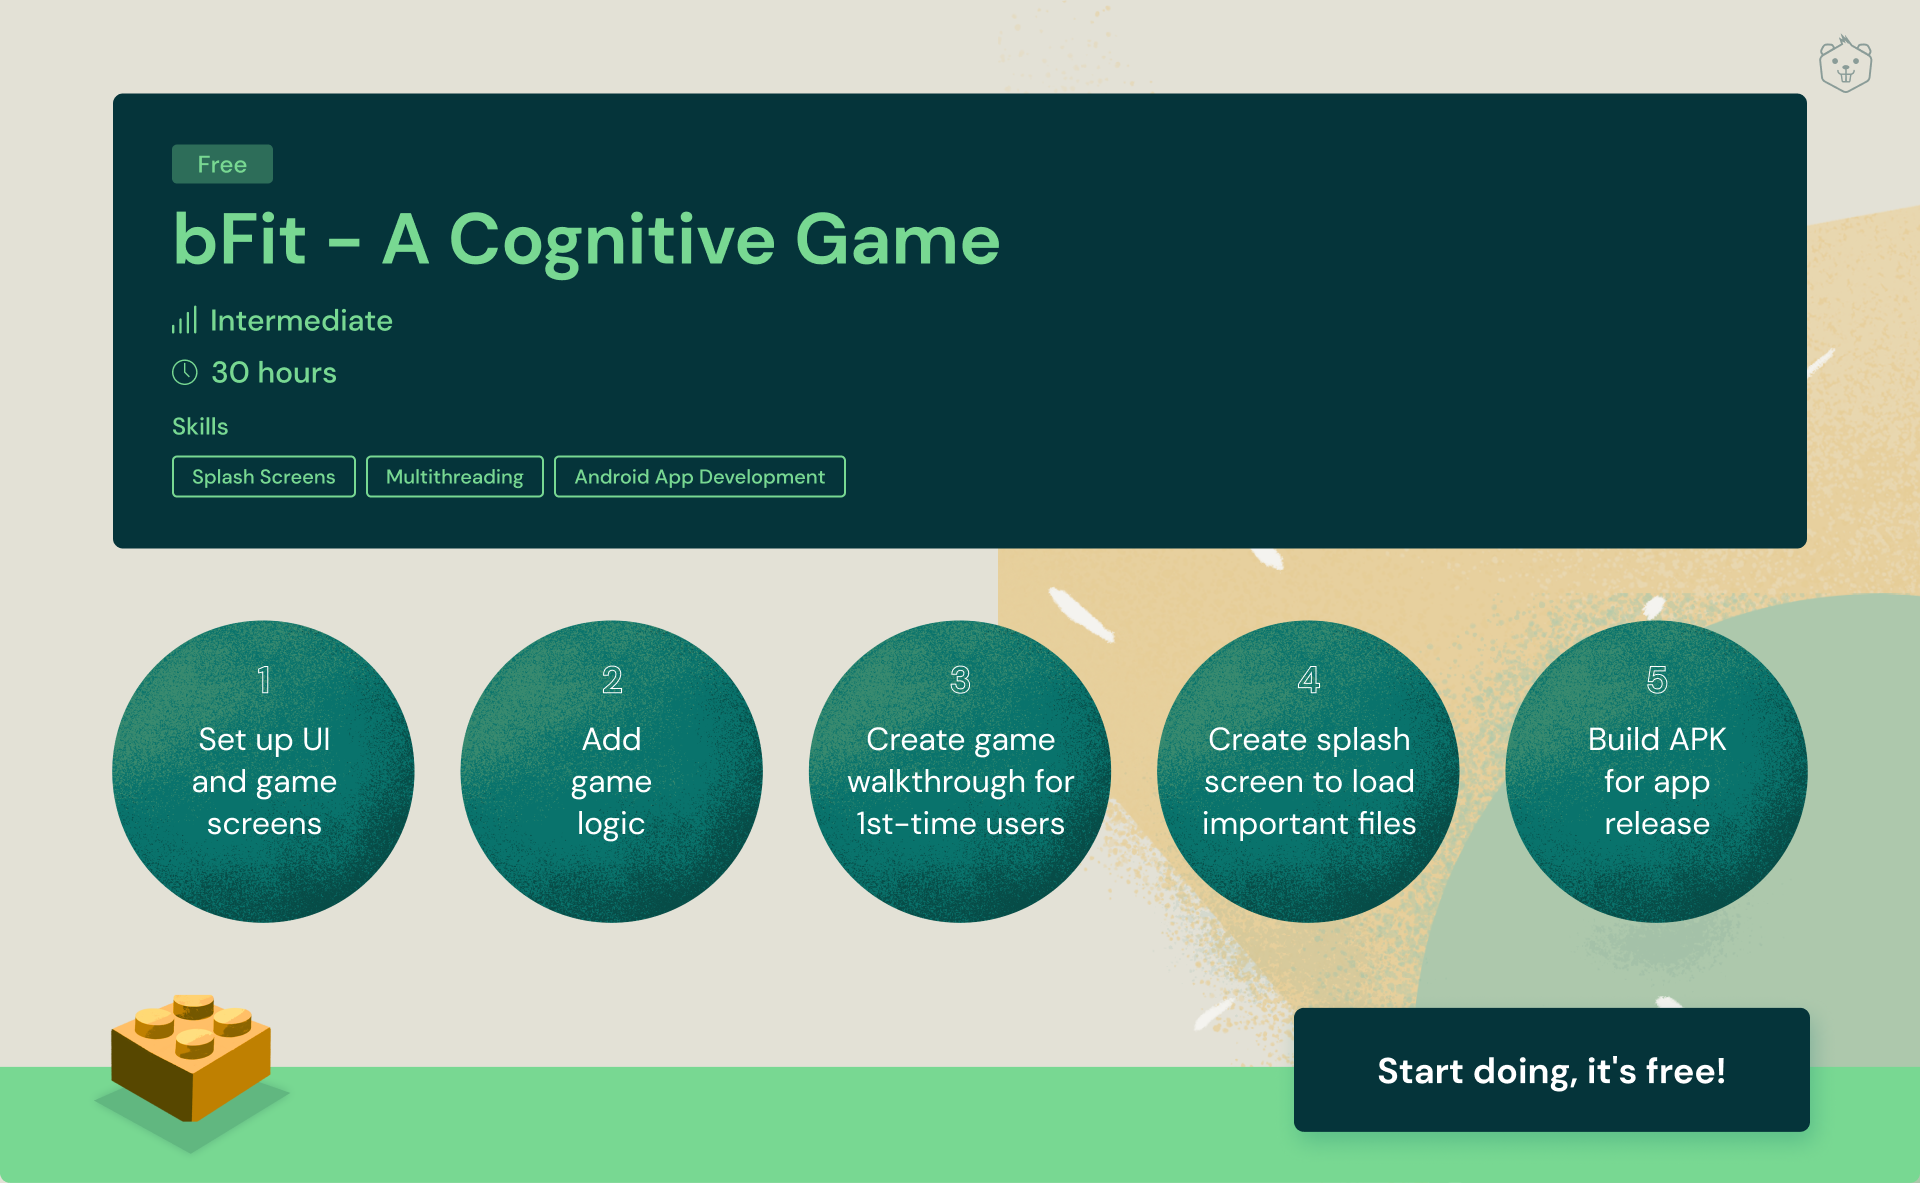Select the Android App Development skill tag
The image size is (1920, 1183).
699,476
